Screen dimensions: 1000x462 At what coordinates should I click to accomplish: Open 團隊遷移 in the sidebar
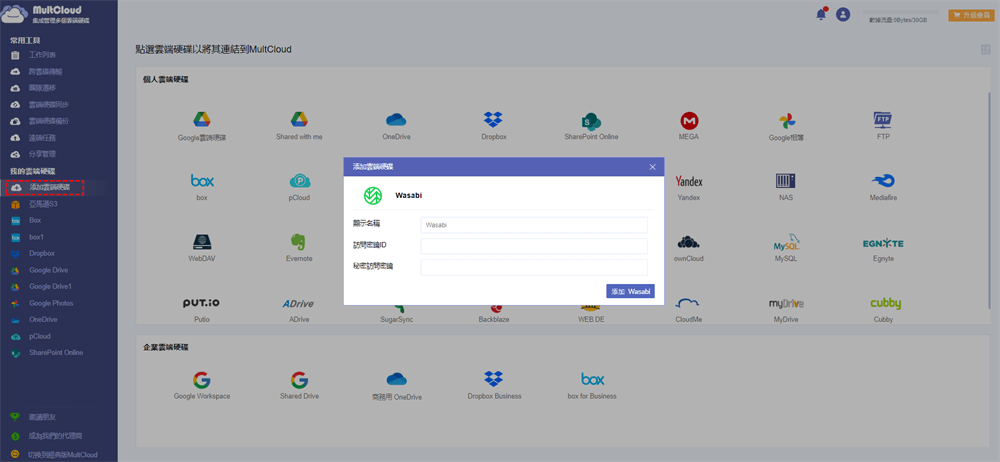click(x=41, y=88)
